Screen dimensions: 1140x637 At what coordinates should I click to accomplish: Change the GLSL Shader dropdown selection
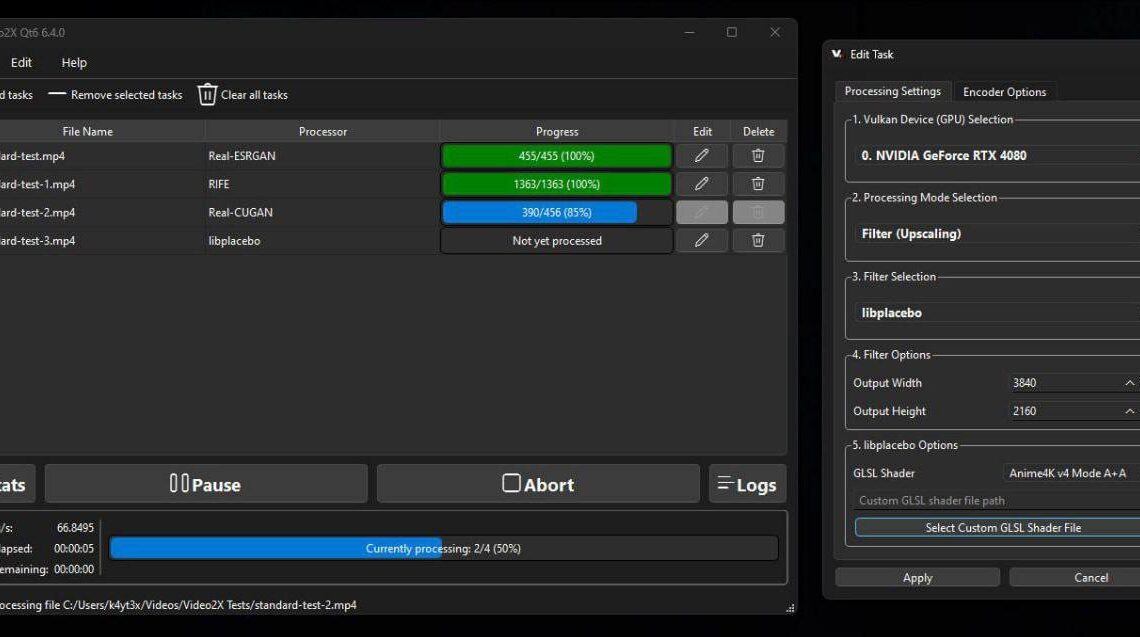pyautogui.click(x=1070, y=473)
